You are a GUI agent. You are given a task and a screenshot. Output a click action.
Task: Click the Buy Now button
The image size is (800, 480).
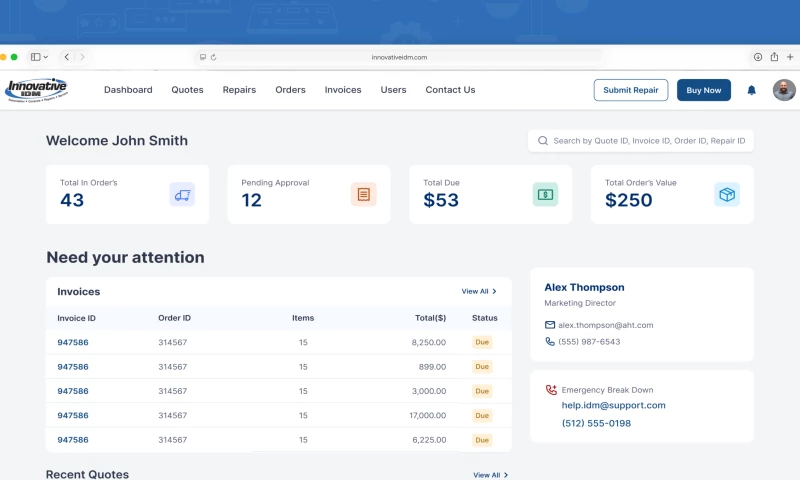[704, 90]
